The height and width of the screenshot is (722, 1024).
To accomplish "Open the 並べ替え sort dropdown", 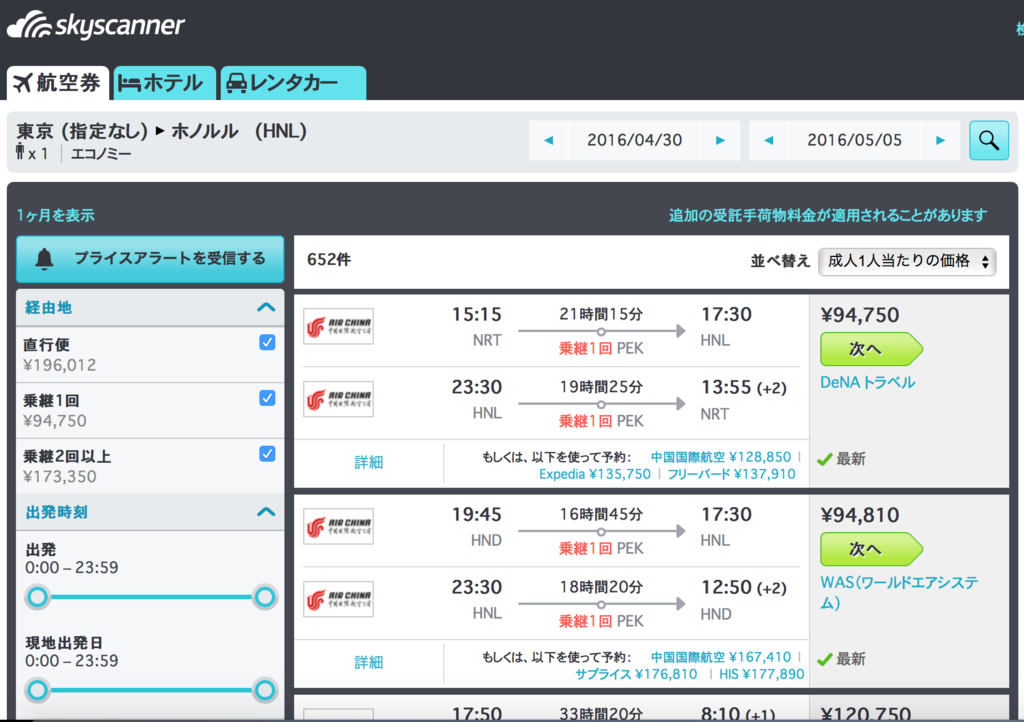I will [907, 262].
